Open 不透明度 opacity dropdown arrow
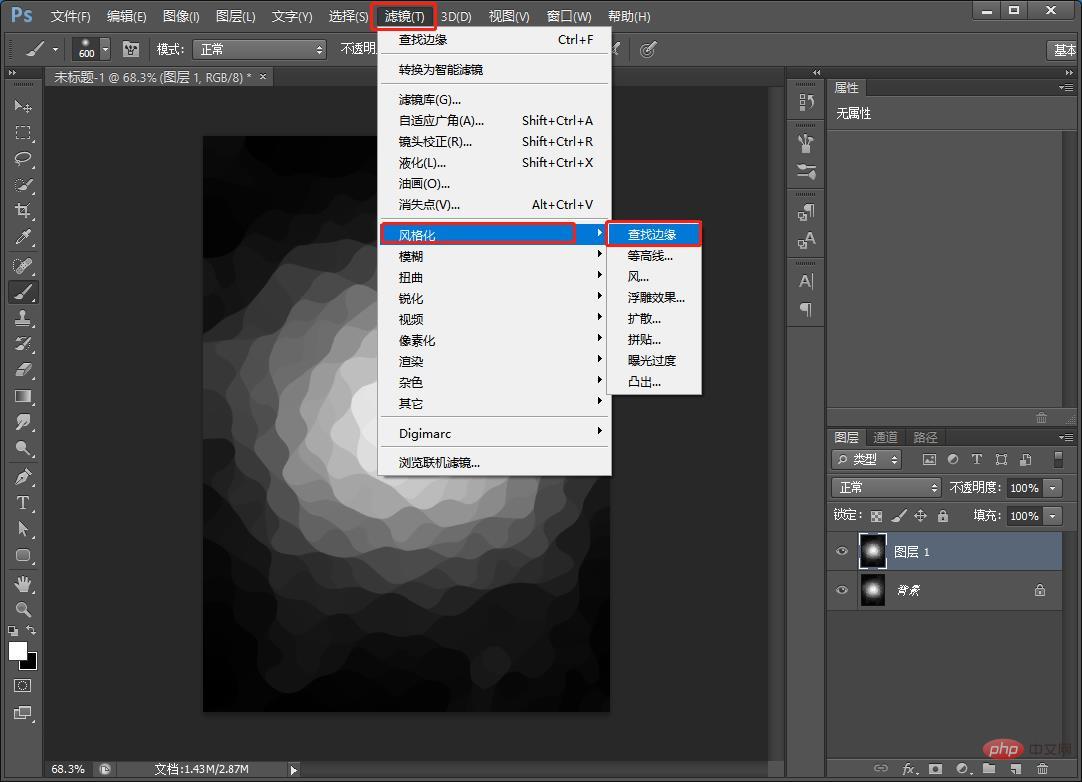 (x=1052, y=487)
